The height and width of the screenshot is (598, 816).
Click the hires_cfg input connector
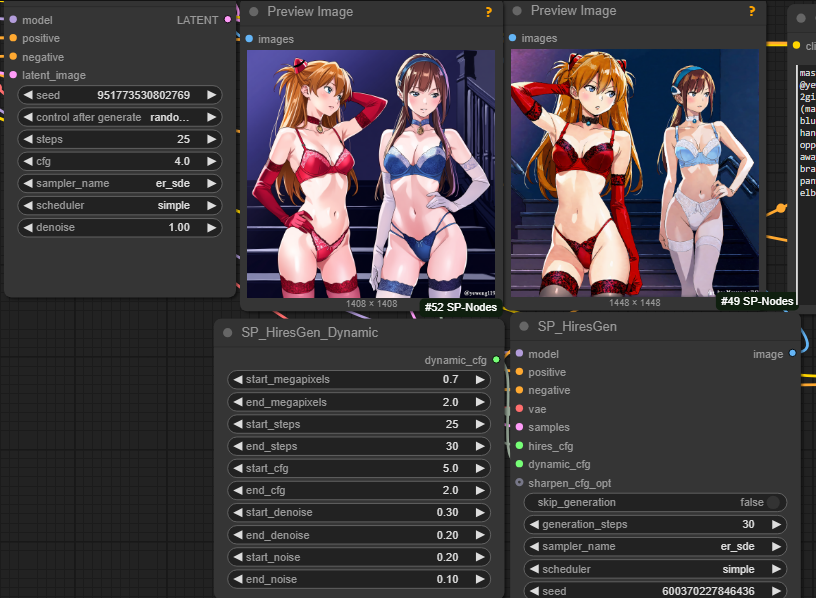tap(519, 446)
